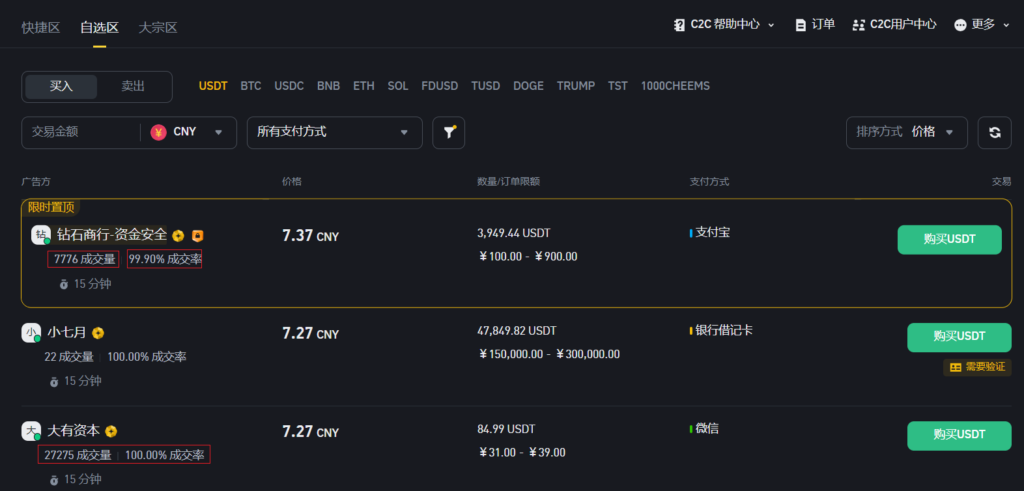Open 所有支付方式 payment method dropdown
Screen dimensions: 1024x491
pyautogui.click(x=334, y=132)
